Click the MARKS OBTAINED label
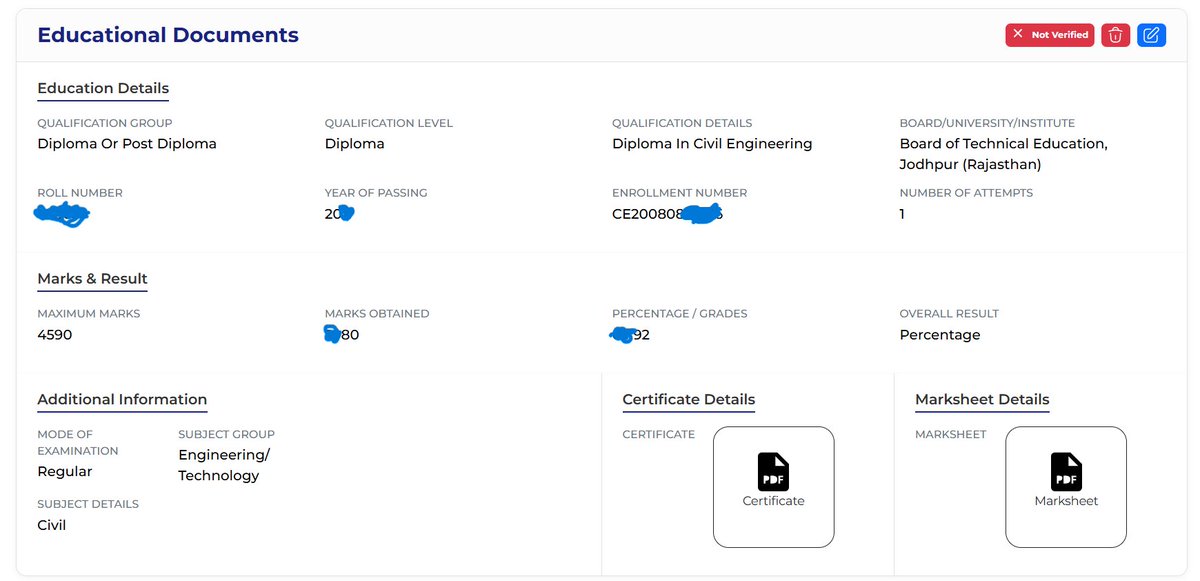The width and height of the screenshot is (1200, 581). click(377, 314)
